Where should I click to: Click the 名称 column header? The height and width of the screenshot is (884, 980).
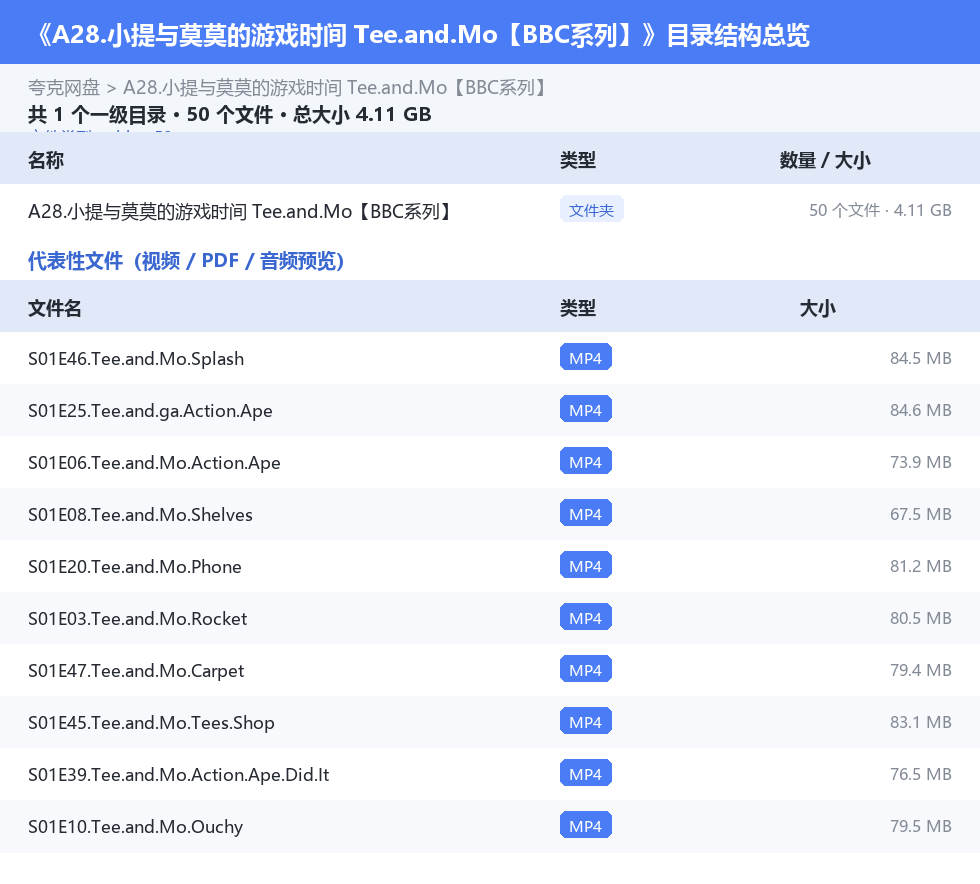[x=46, y=160]
